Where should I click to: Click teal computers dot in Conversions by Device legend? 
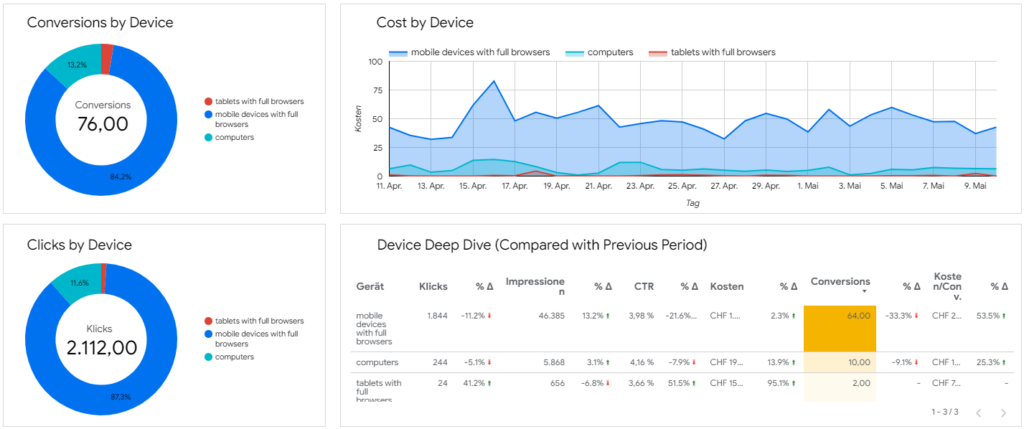pyautogui.click(x=208, y=137)
